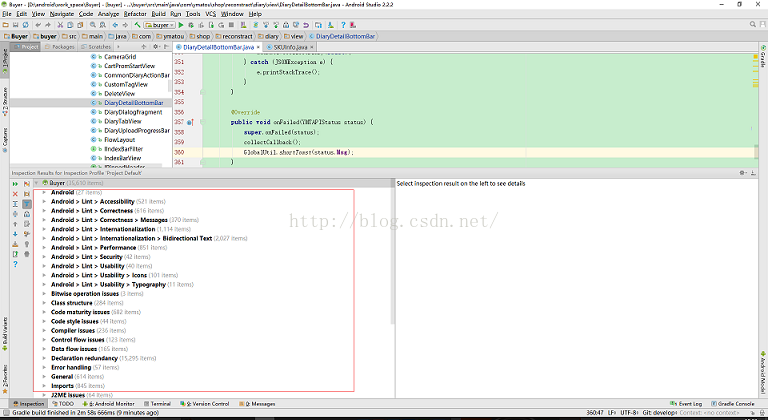Open the Terminal tool window
768x420 pixels.
coord(157,404)
